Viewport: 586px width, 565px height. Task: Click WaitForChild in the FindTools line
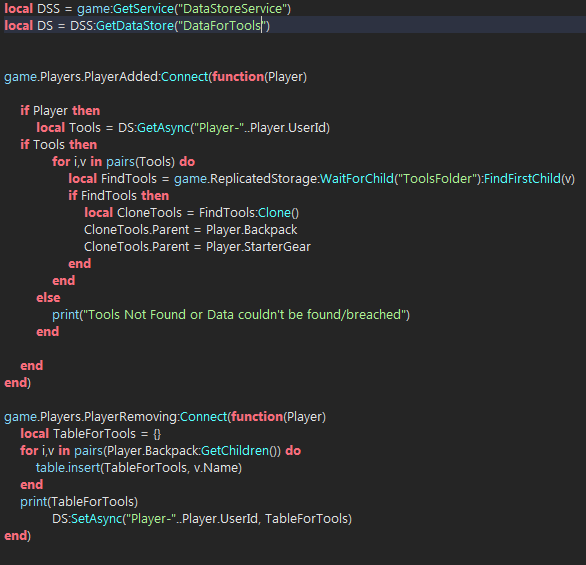[x=357, y=179]
